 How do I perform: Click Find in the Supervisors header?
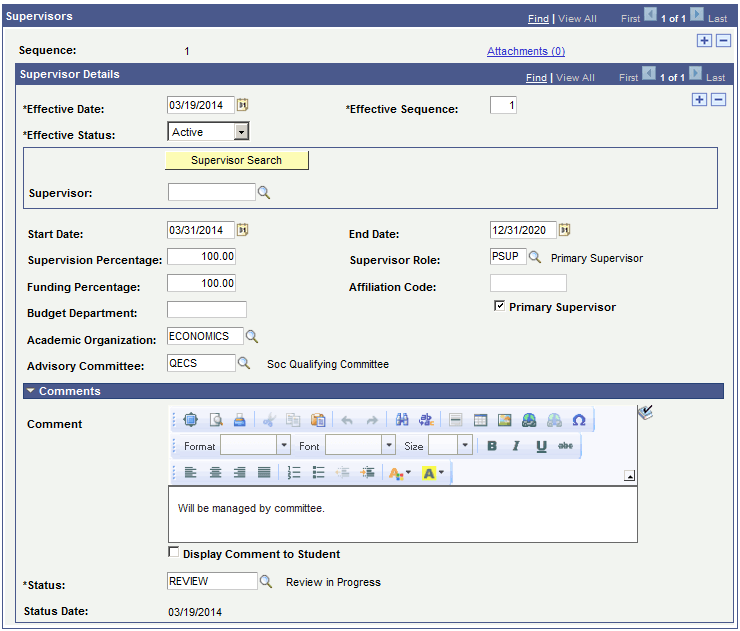click(538, 18)
